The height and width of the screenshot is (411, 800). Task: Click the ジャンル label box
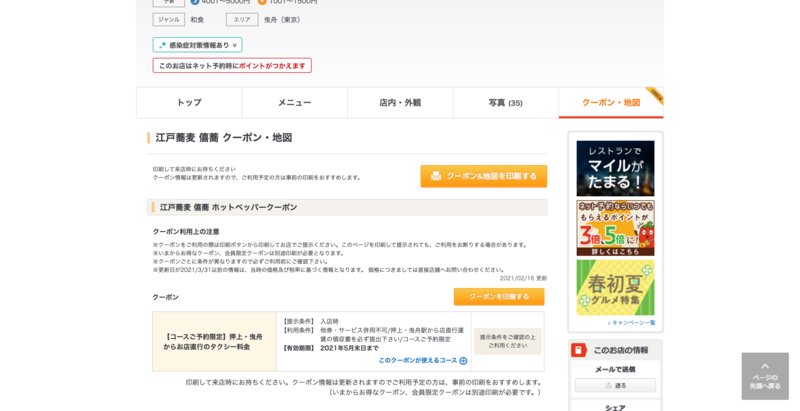(168, 19)
